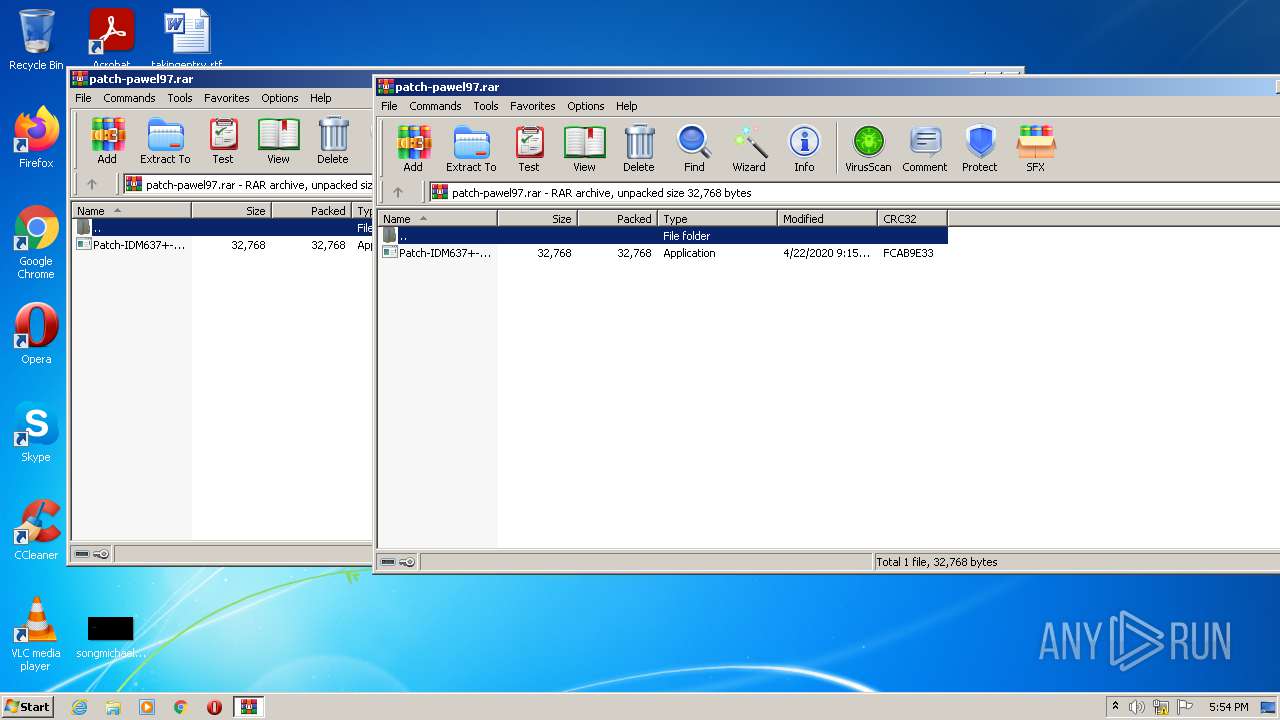The width and height of the screenshot is (1280, 720).
Task: Open Options menu in front window
Action: (x=586, y=106)
